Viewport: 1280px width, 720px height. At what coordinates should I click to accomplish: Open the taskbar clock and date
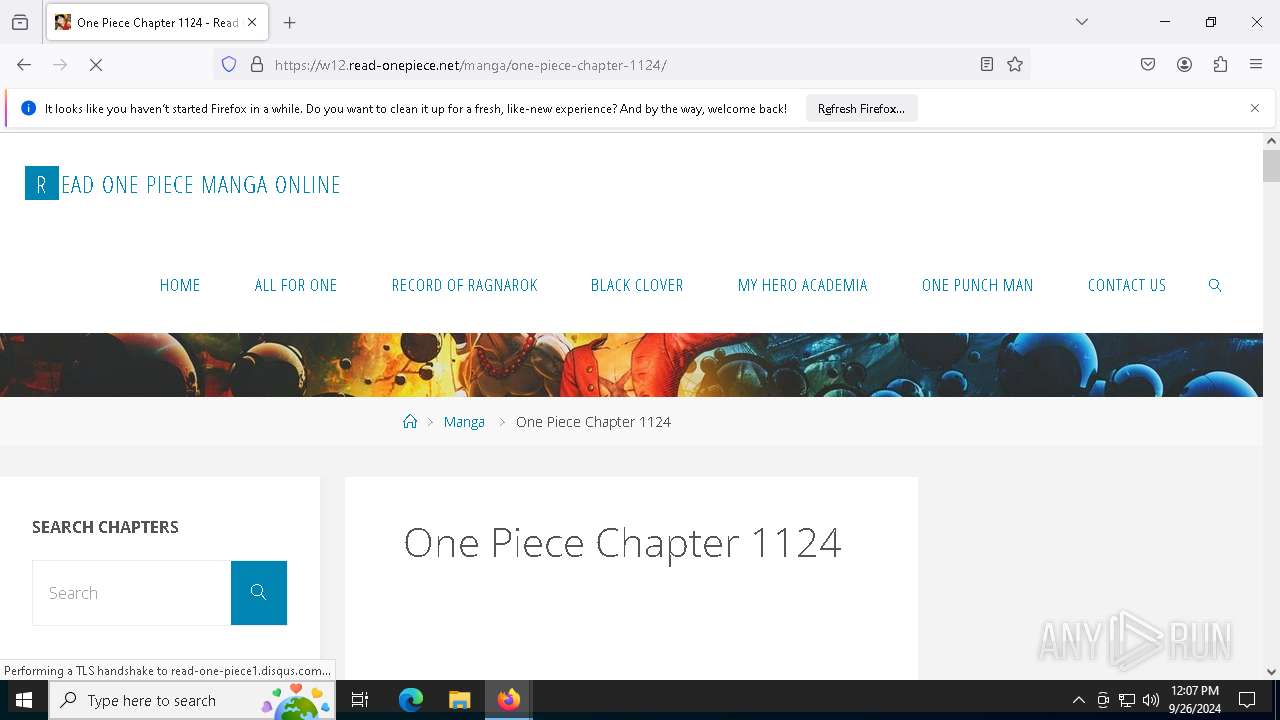pos(1195,700)
